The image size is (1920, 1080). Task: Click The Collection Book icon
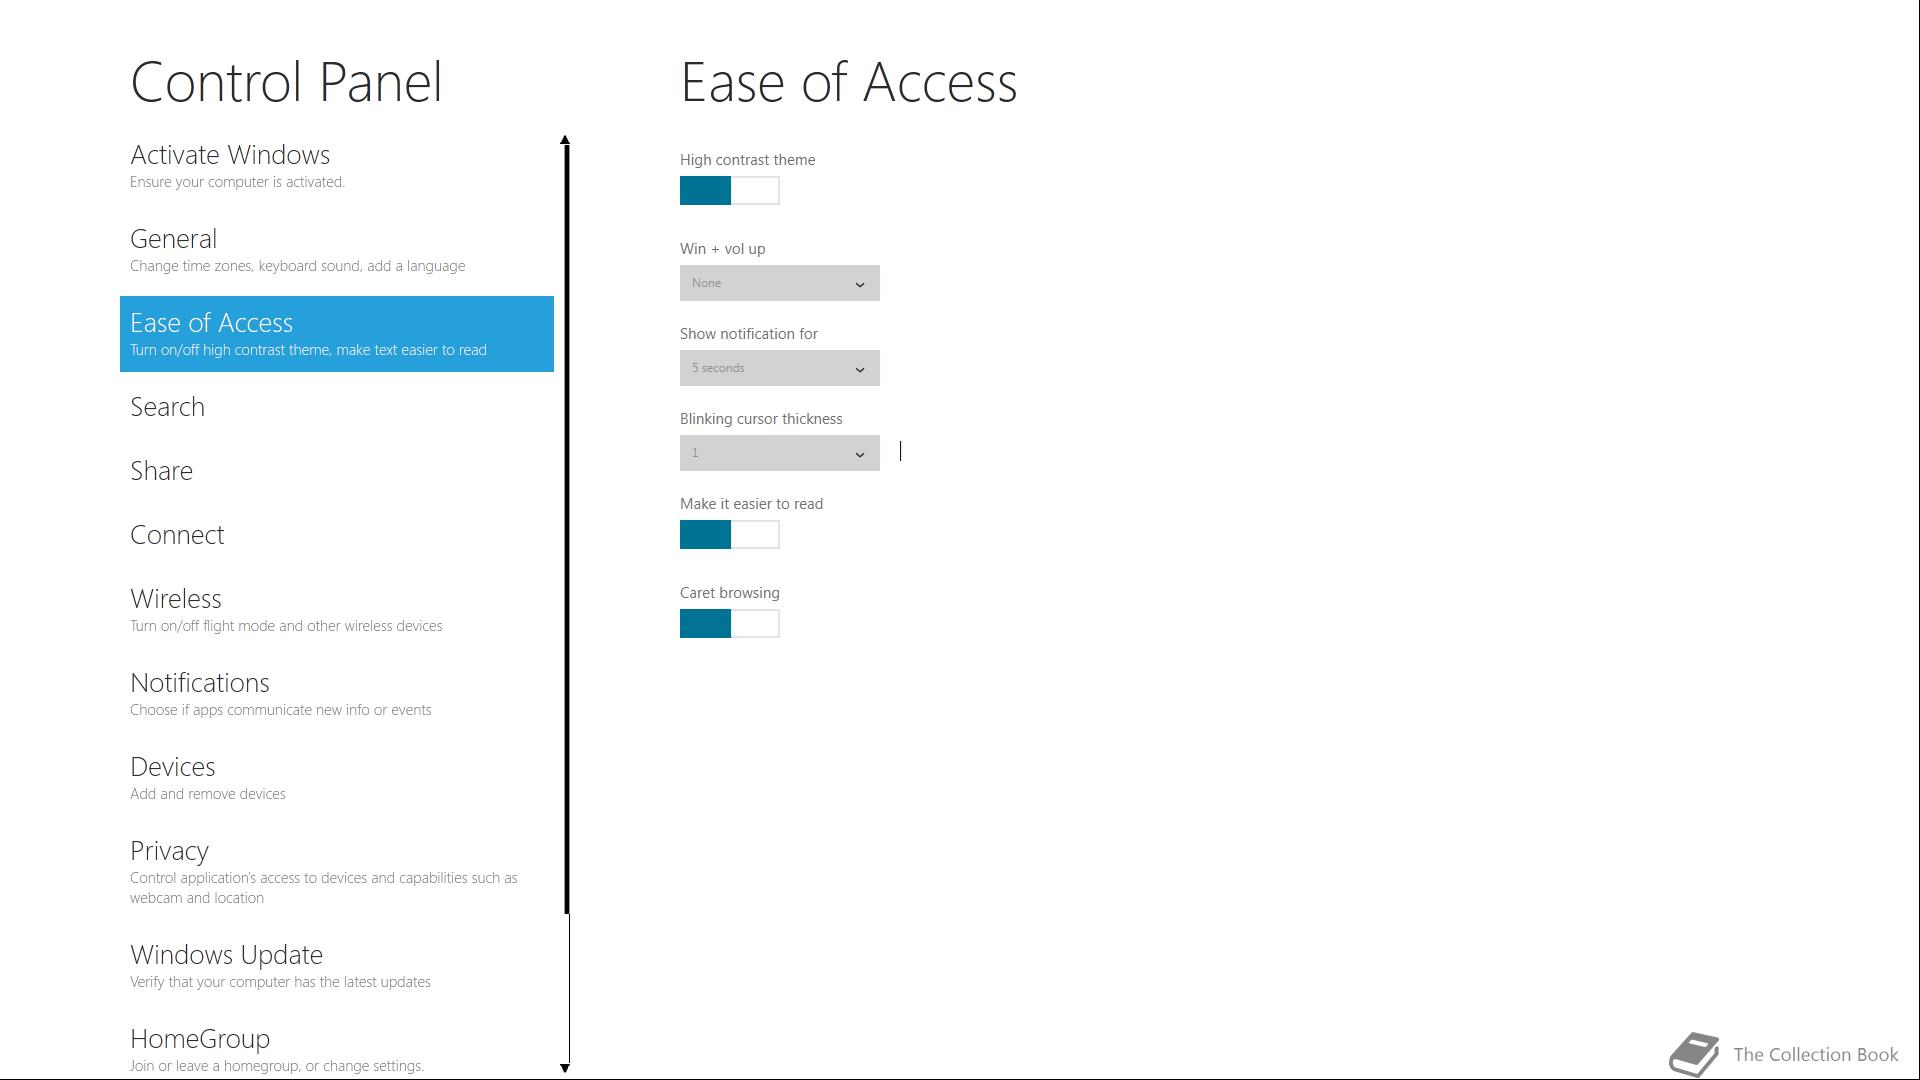(1694, 1054)
